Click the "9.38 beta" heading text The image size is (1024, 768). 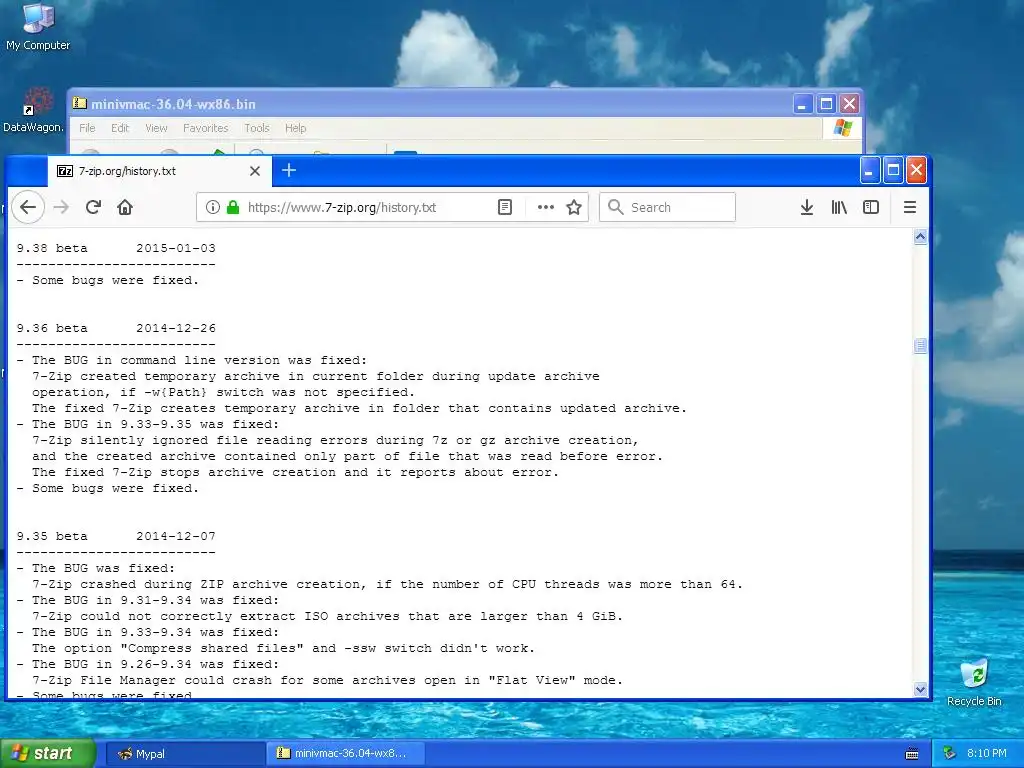coord(52,248)
